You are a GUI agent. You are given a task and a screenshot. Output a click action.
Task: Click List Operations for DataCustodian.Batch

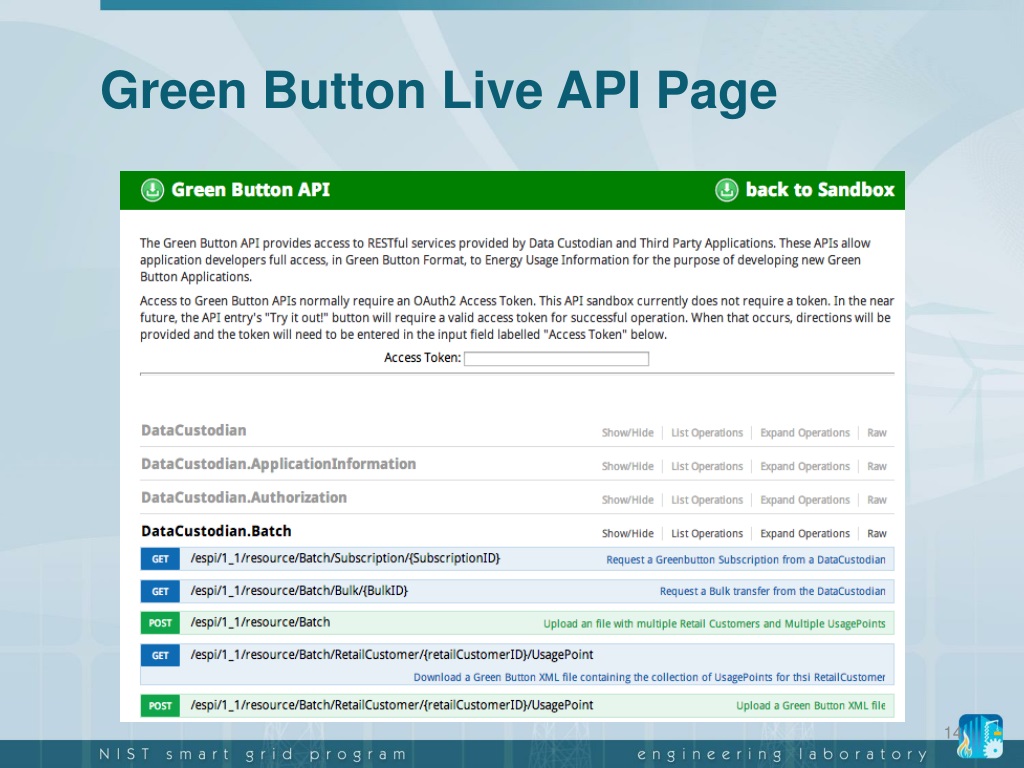tap(707, 534)
